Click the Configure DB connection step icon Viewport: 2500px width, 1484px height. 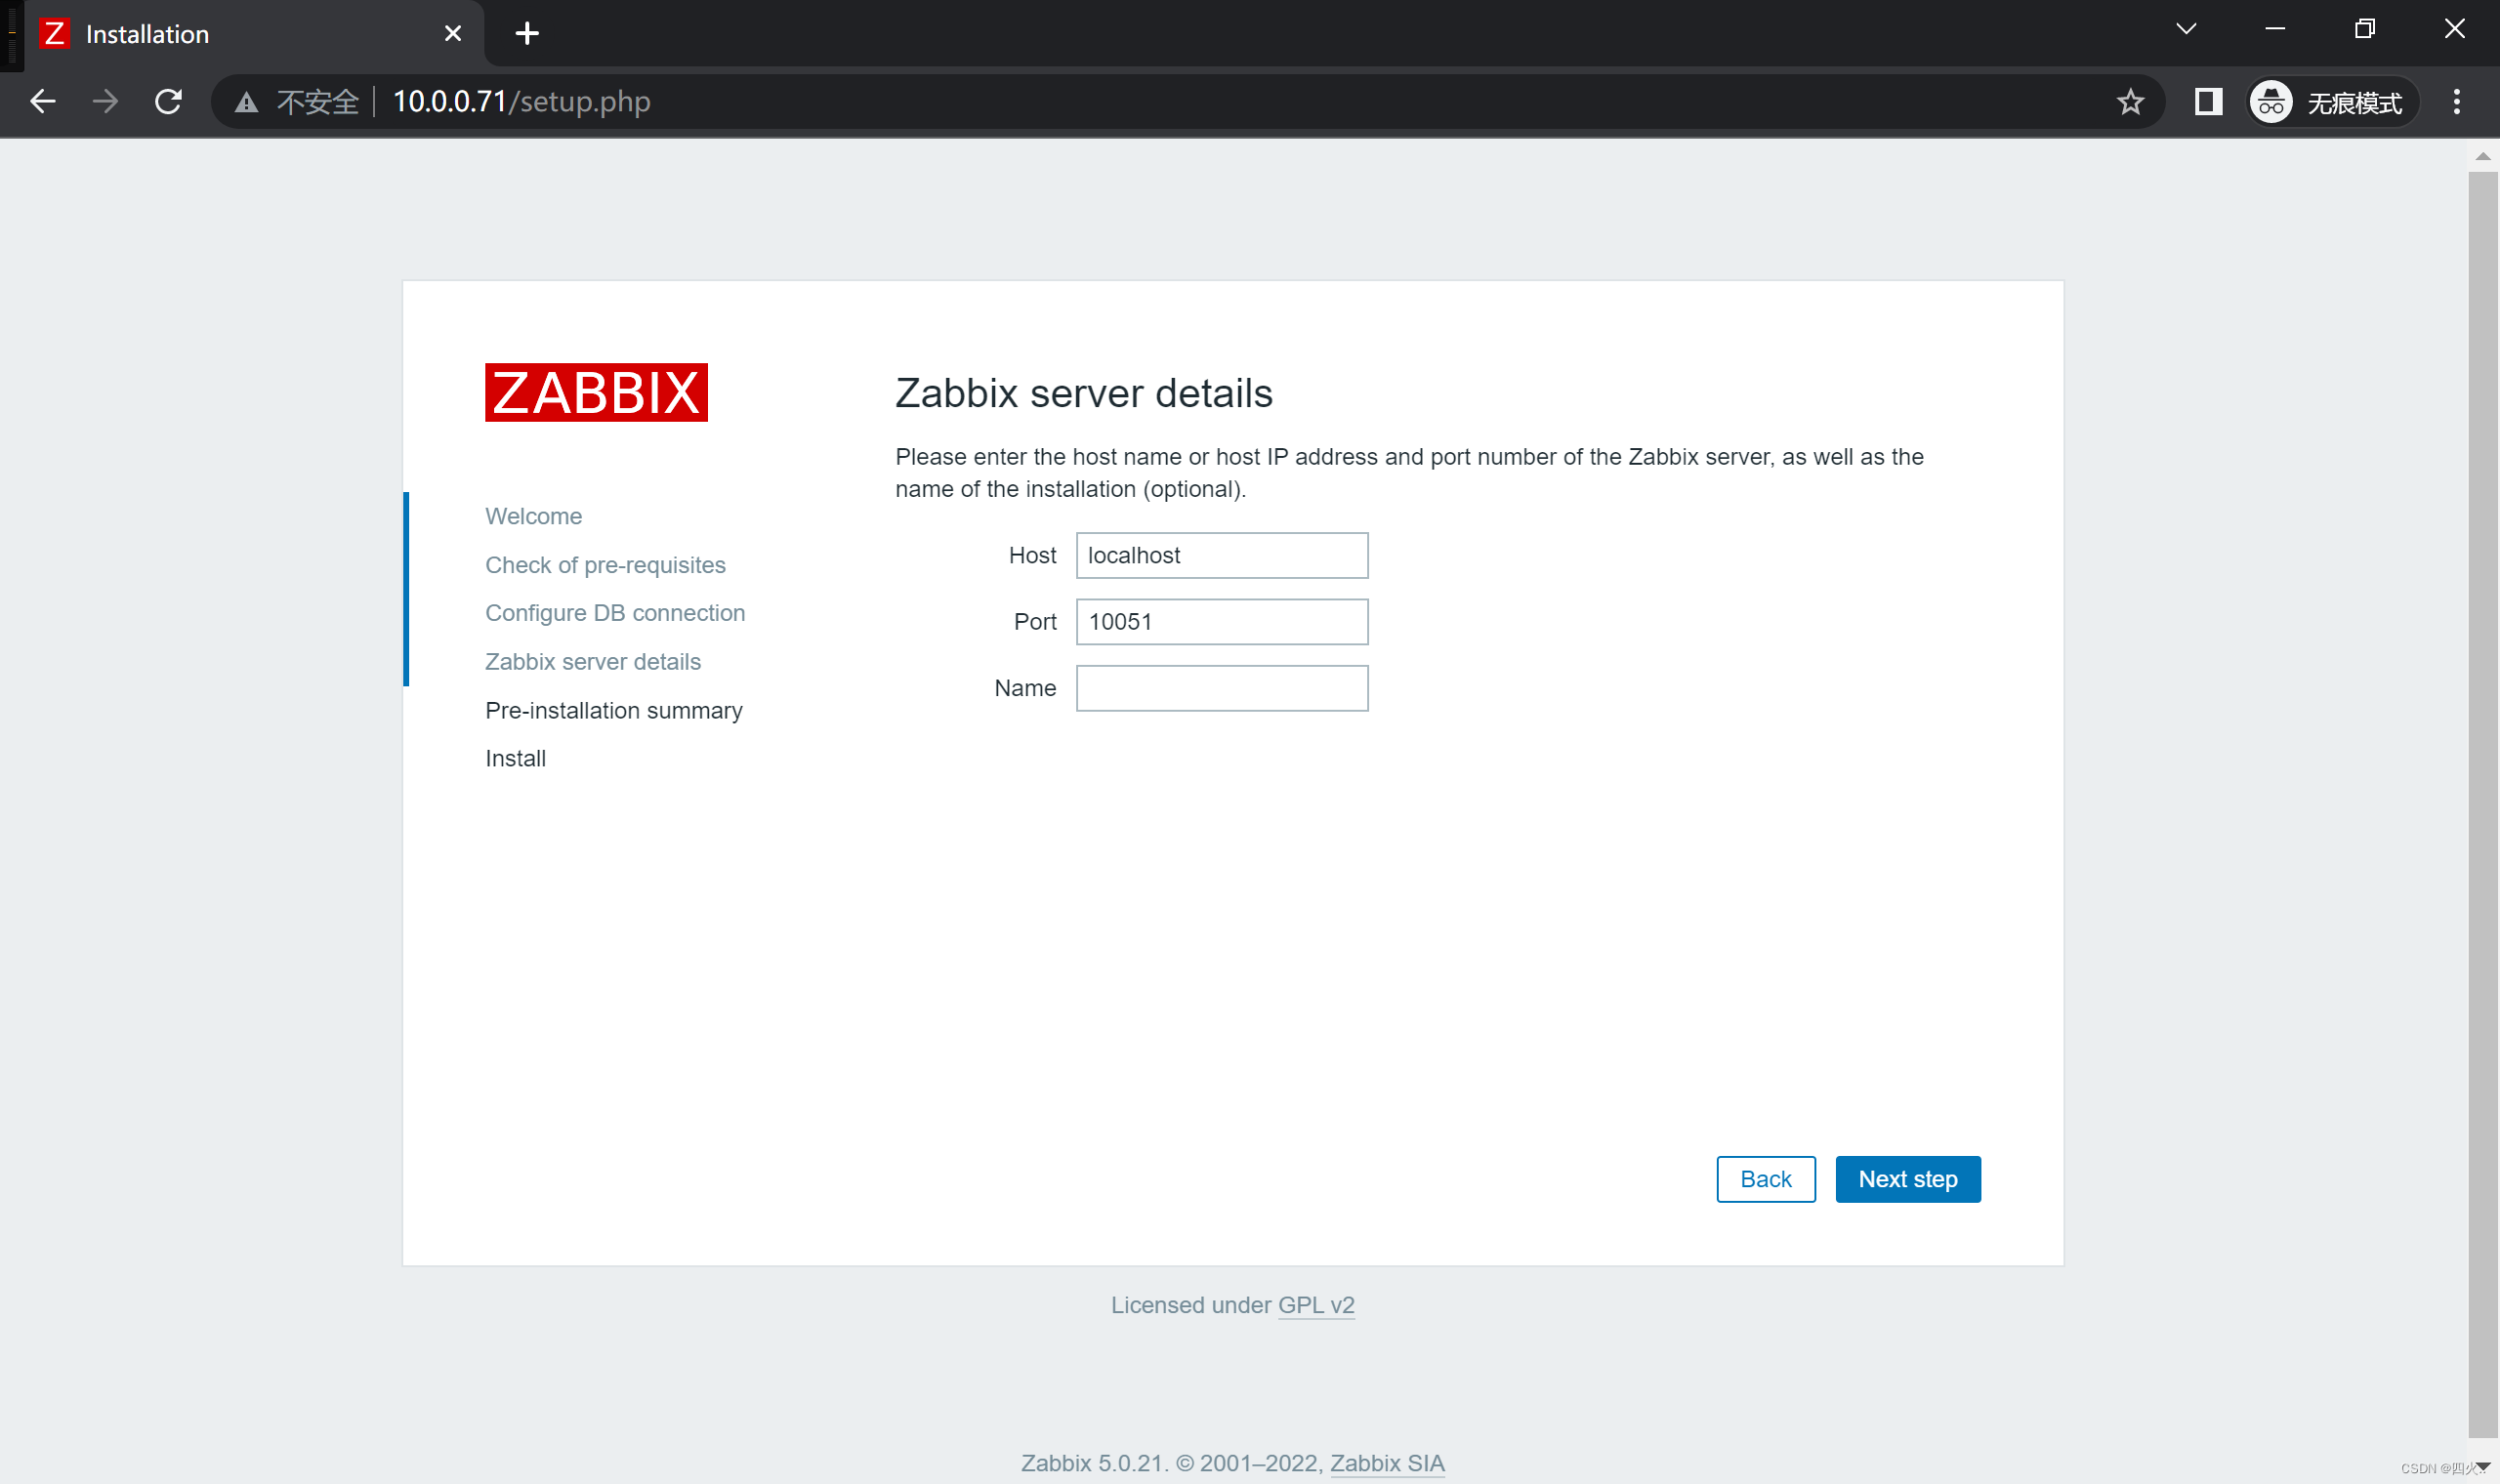[615, 611]
